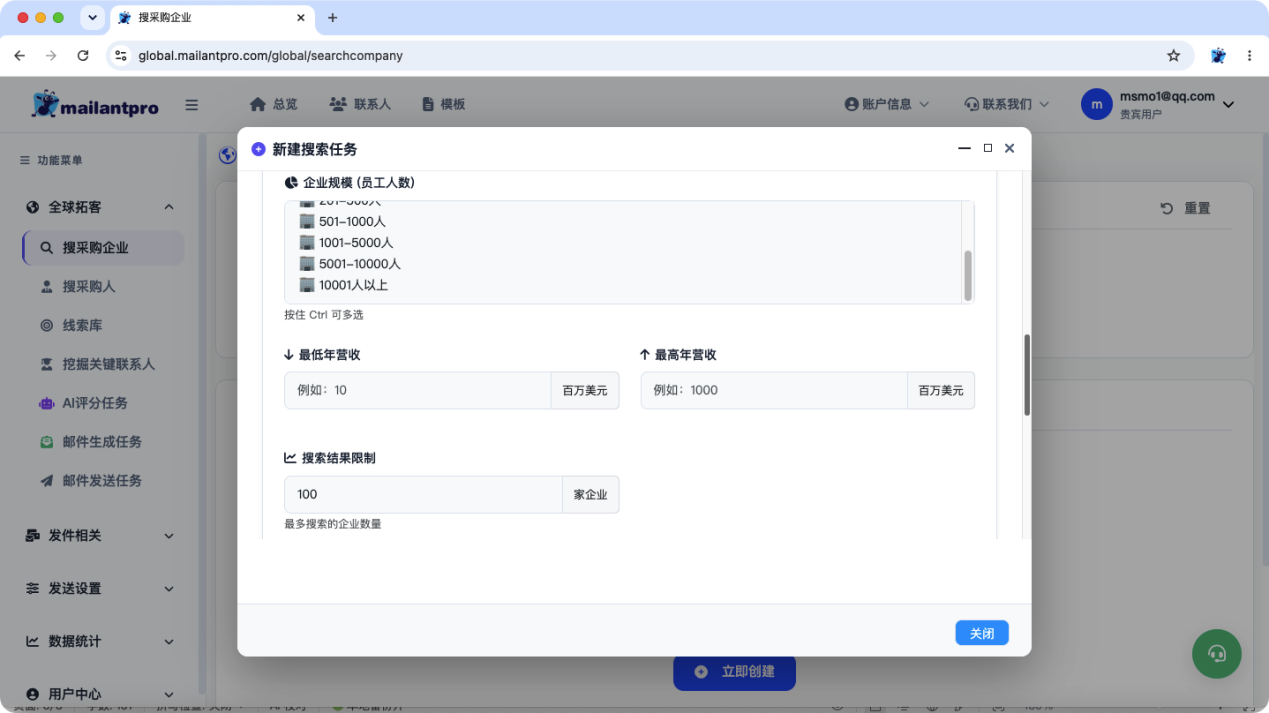Click the target icon beside 线索库

click(x=46, y=326)
